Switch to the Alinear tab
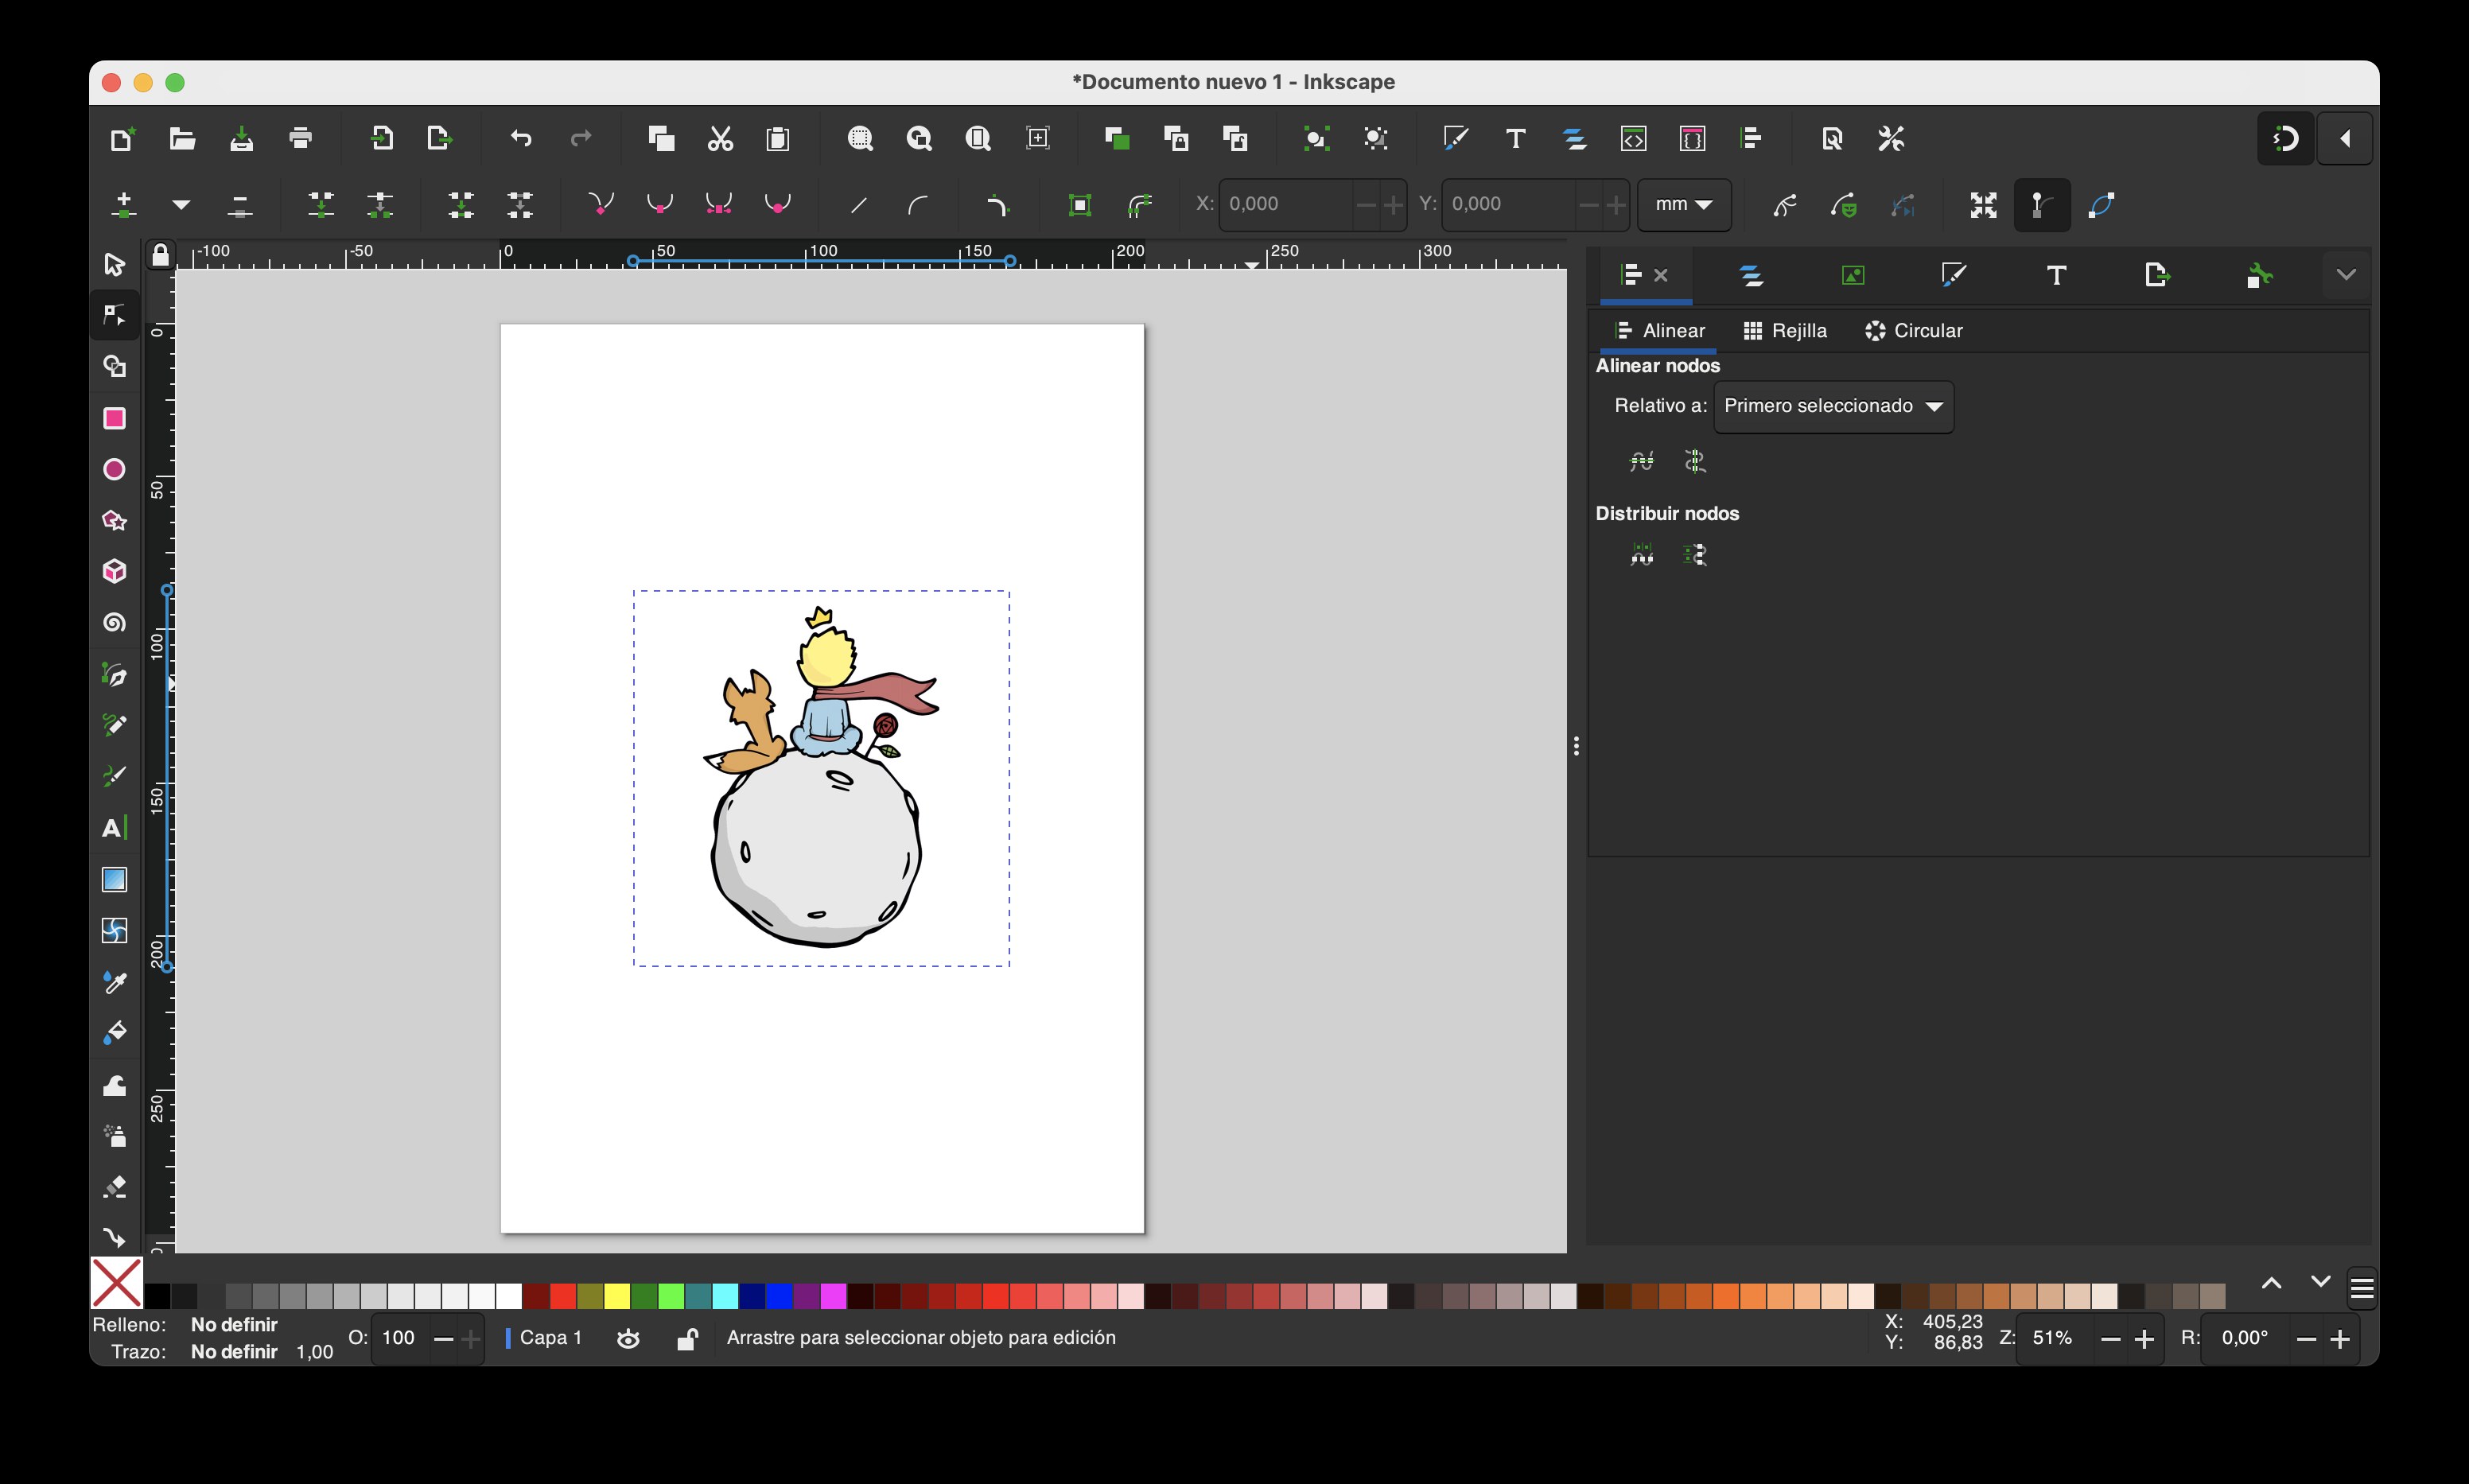 click(x=1660, y=331)
